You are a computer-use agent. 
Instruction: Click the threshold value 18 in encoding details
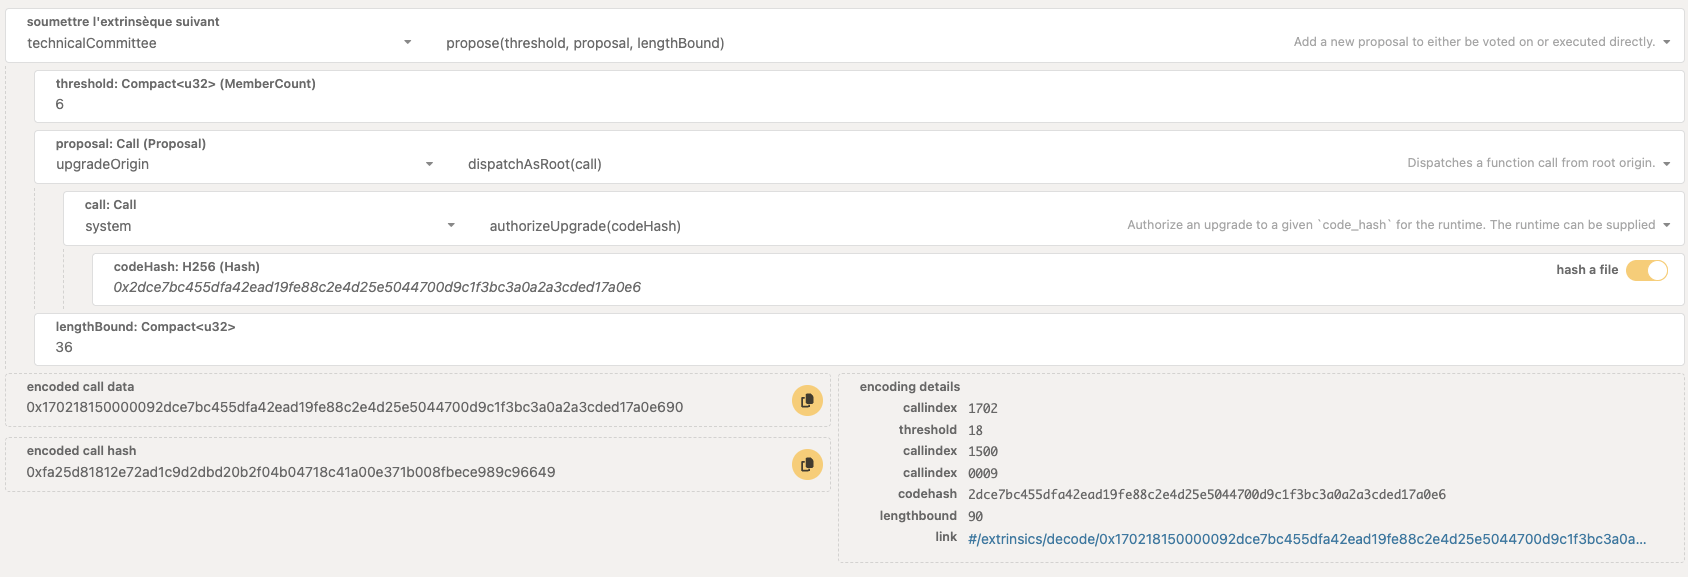tap(975, 430)
